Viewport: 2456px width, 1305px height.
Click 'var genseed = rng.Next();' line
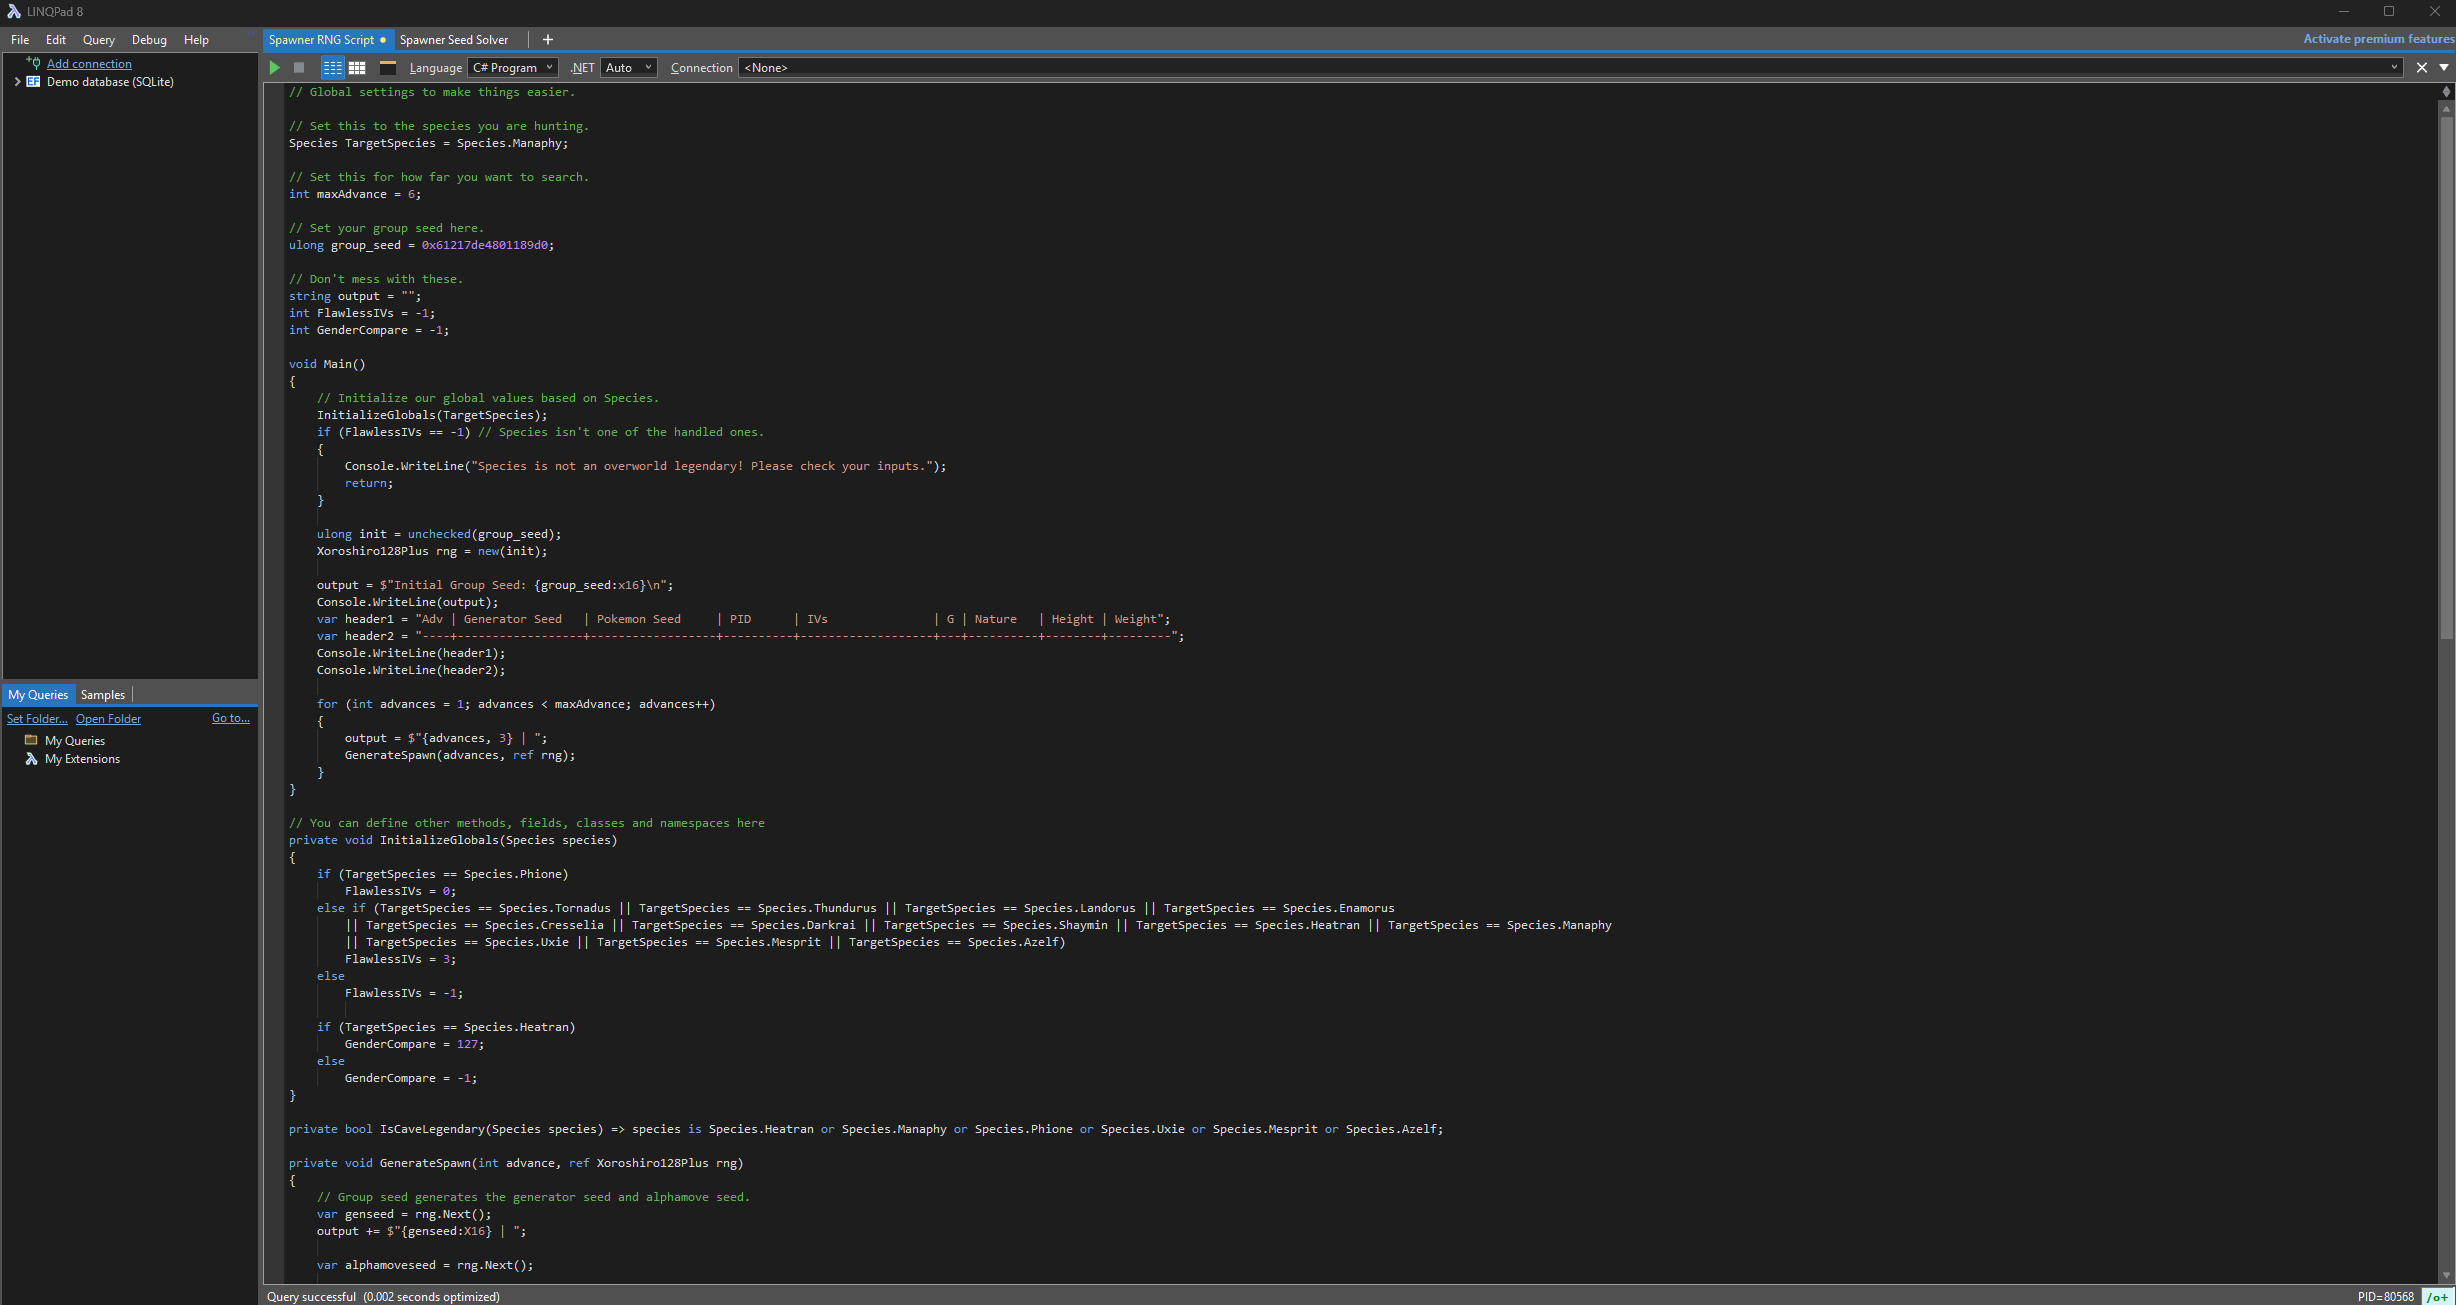[x=404, y=1214]
